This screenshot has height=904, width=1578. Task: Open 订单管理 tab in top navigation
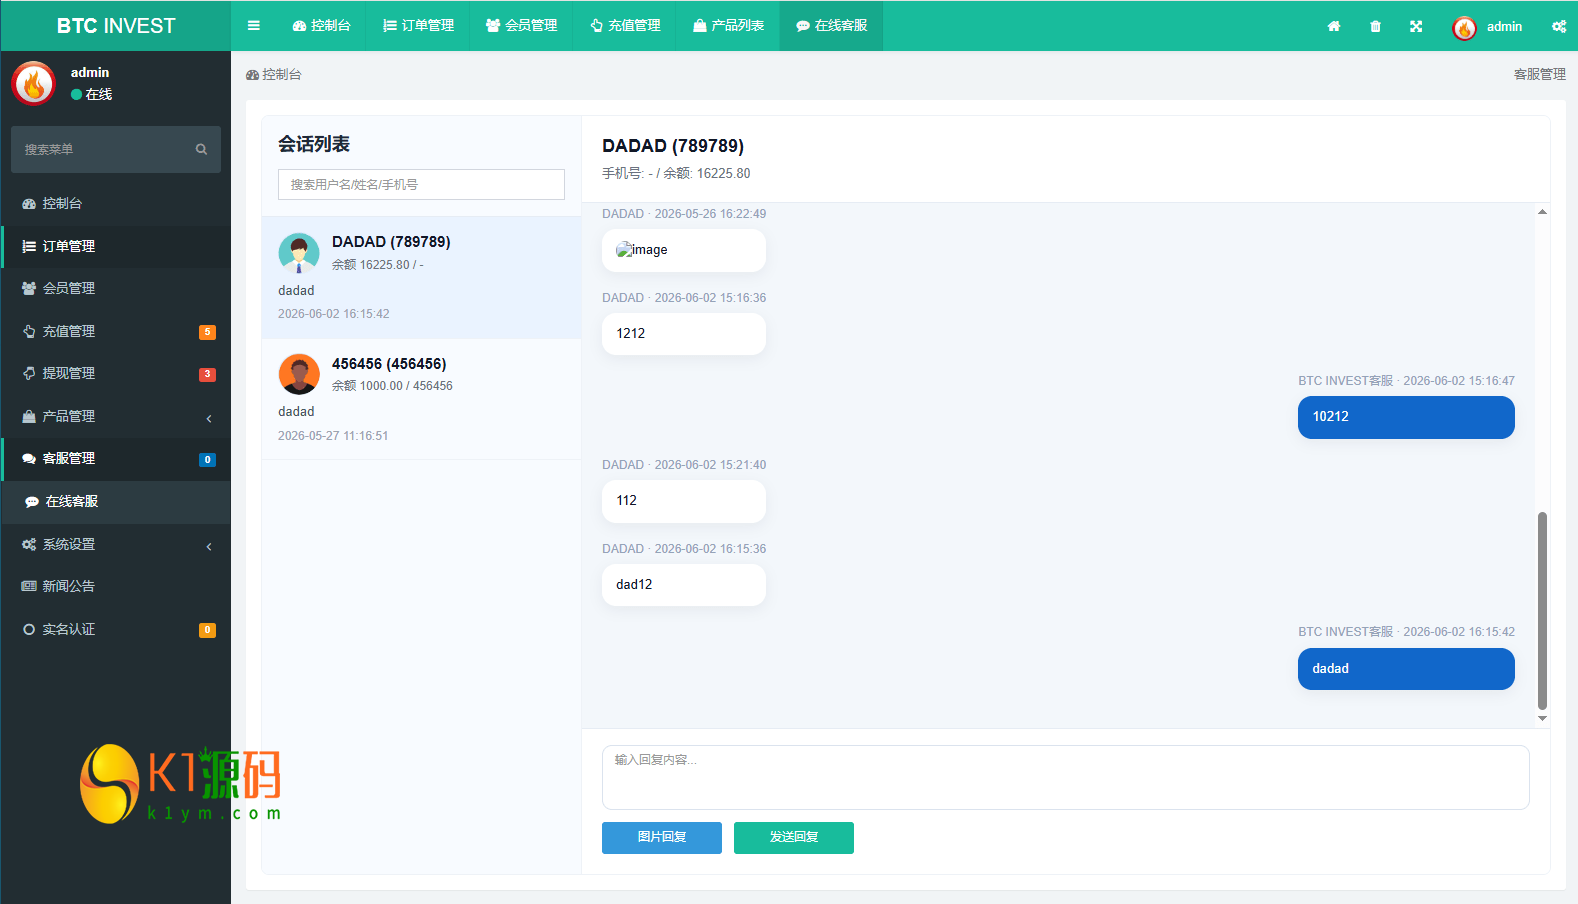tap(418, 26)
